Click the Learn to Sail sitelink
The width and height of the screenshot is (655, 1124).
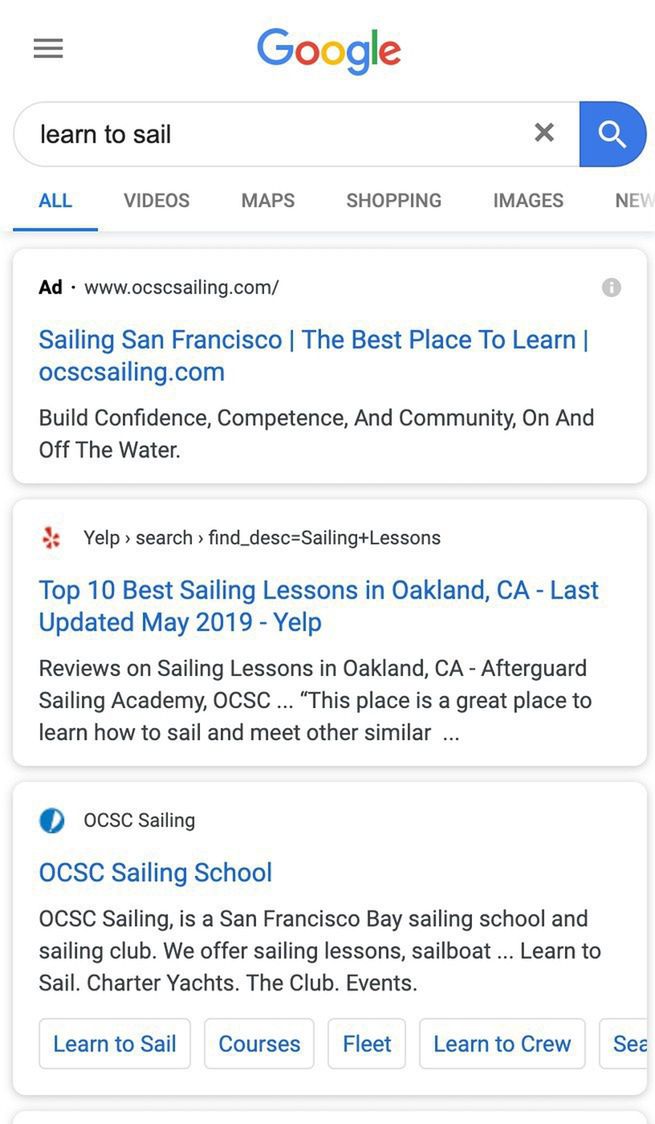(114, 1044)
